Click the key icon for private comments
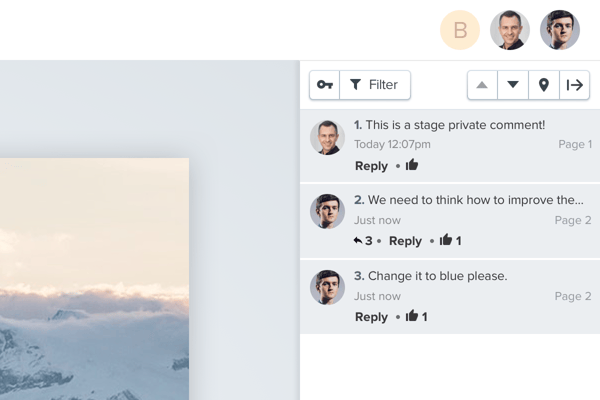600x400 pixels. point(325,85)
